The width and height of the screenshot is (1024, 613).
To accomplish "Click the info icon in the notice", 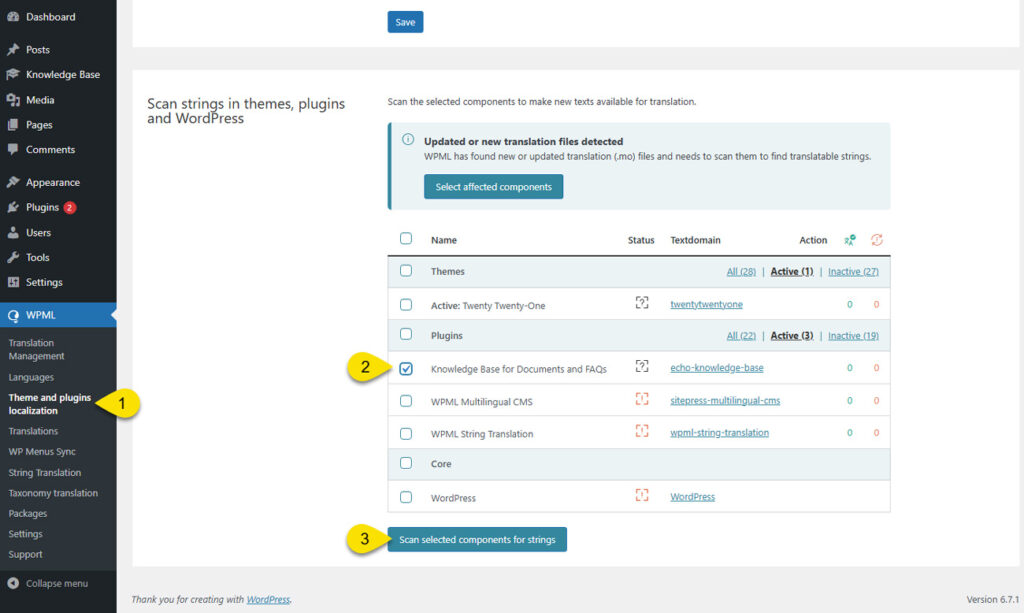I will 408,139.
